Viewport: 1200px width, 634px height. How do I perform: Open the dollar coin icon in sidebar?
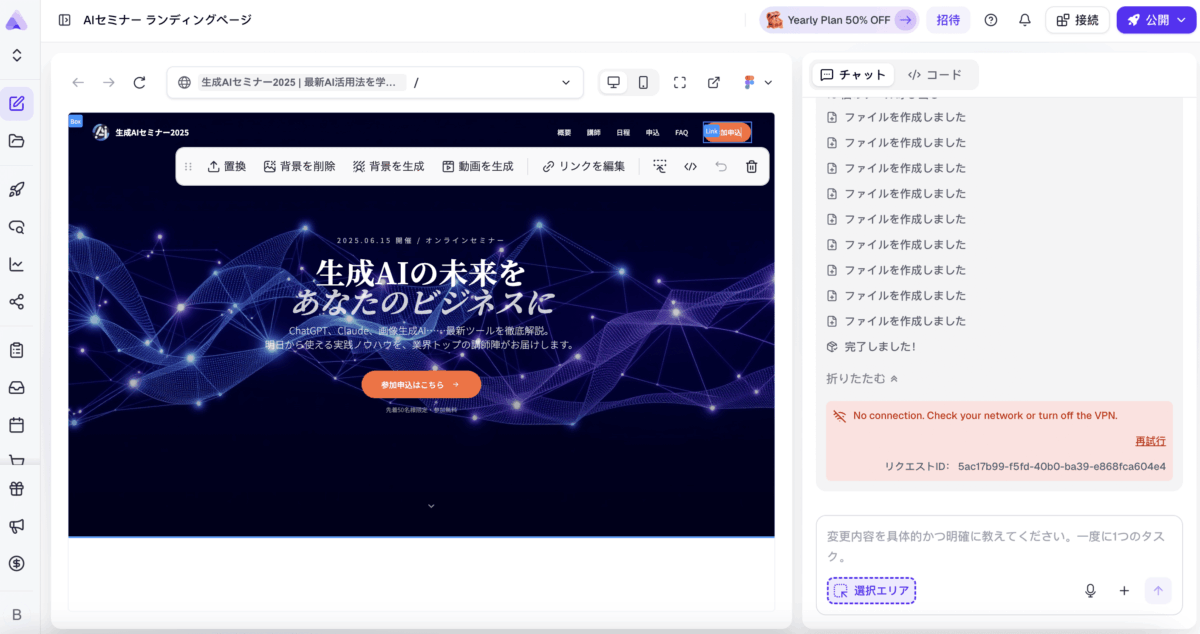click(17, 563)
